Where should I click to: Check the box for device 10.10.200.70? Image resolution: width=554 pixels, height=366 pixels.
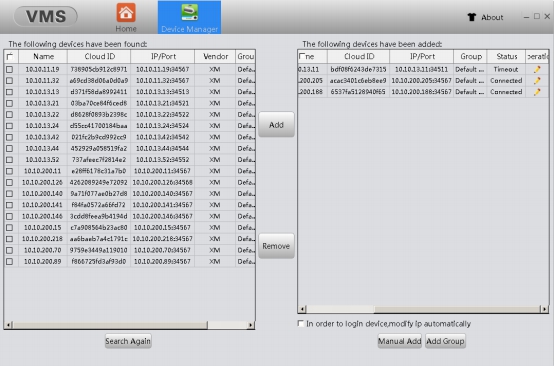[x=10, y=250]
